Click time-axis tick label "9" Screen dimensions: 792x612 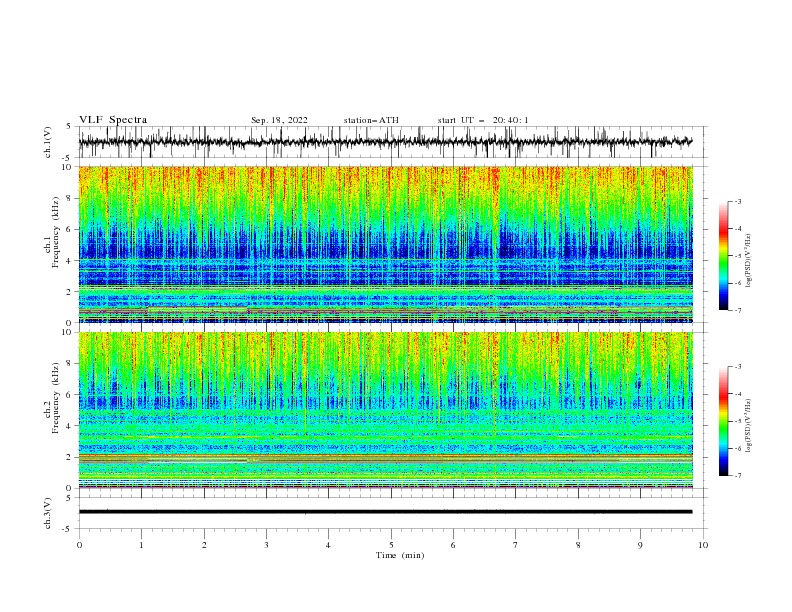click(640, 545)
